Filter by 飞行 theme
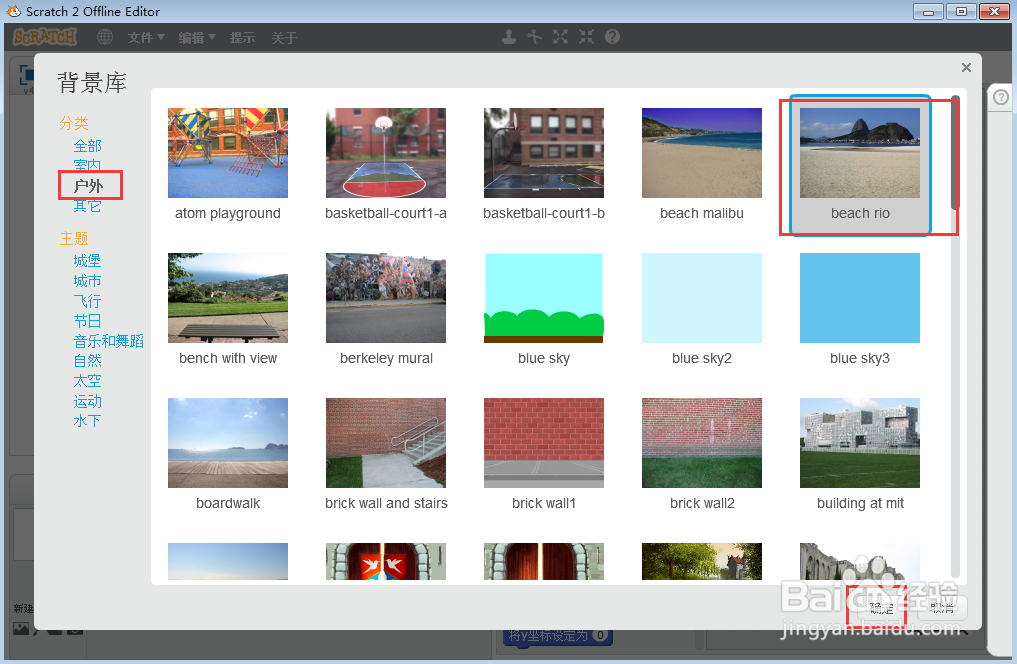Image resolution: width=1017 pixels, height=664 pixels. point(88,301)
